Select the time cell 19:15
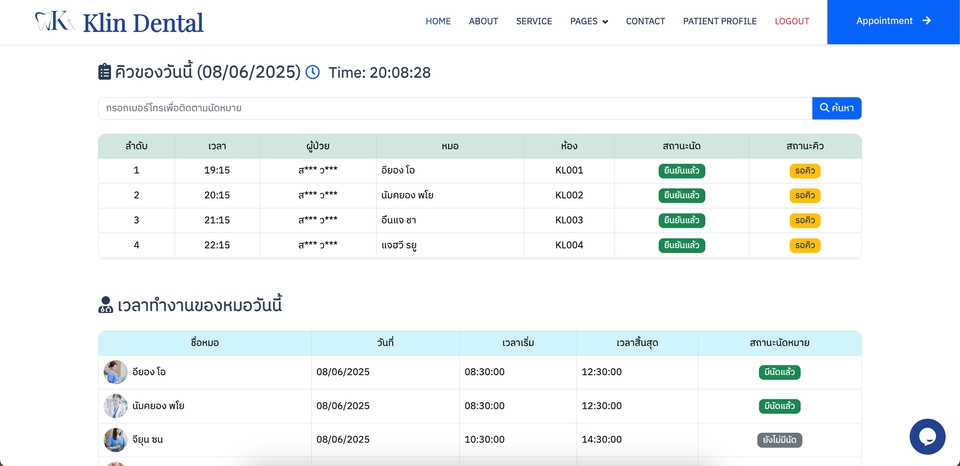Image resolution: width=960 pixels, height=466 pixels. [x=217, y=170]
